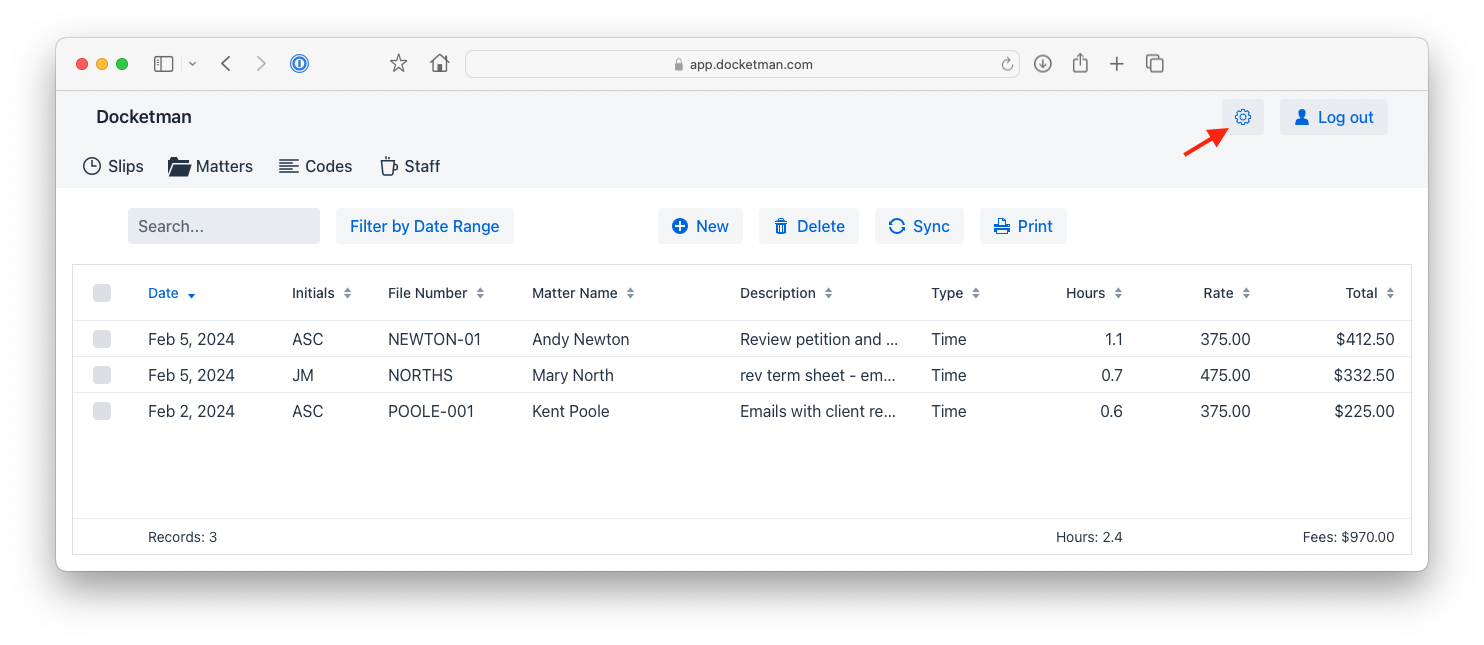Open the Matters tab
Screen dimensions: 1484x645
tap(210, 166)
